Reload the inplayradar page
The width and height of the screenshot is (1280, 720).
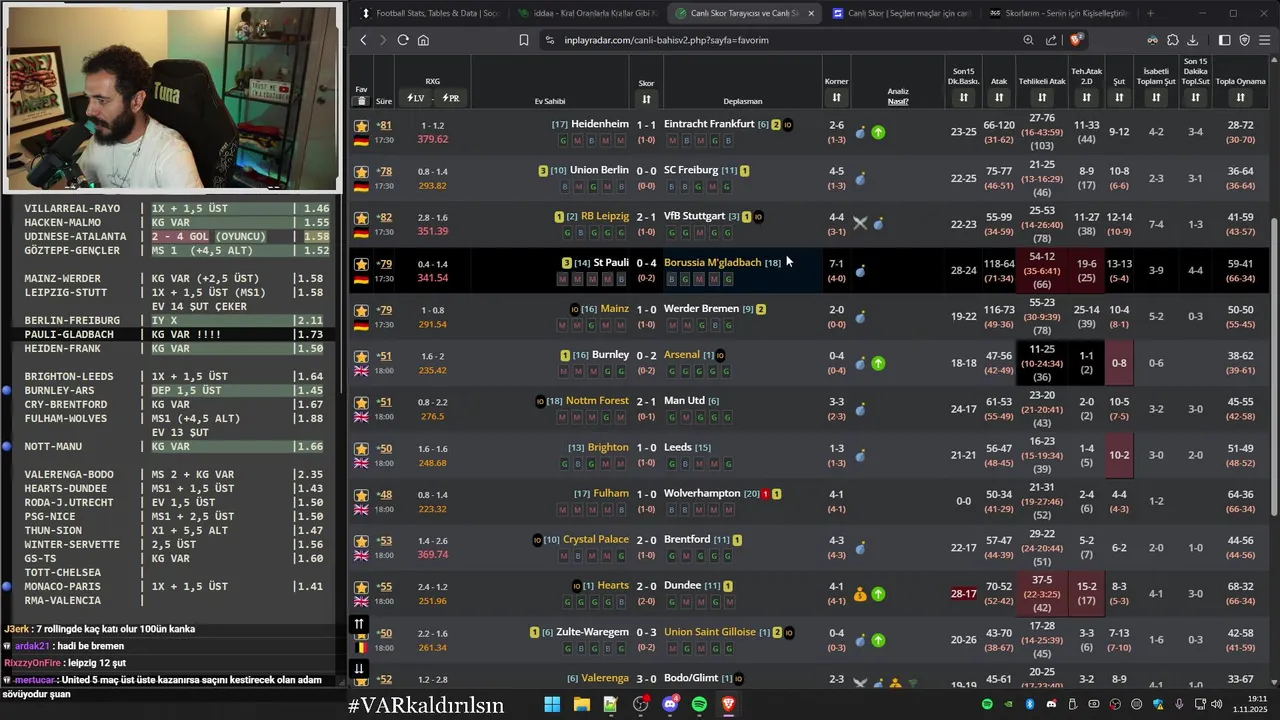[x=403, y=40]
